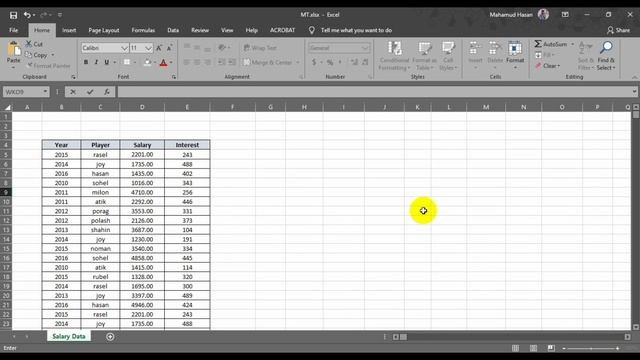Screen dimensions: 640x360
Task: Toggle underline formatting
Action: (107, 62)
